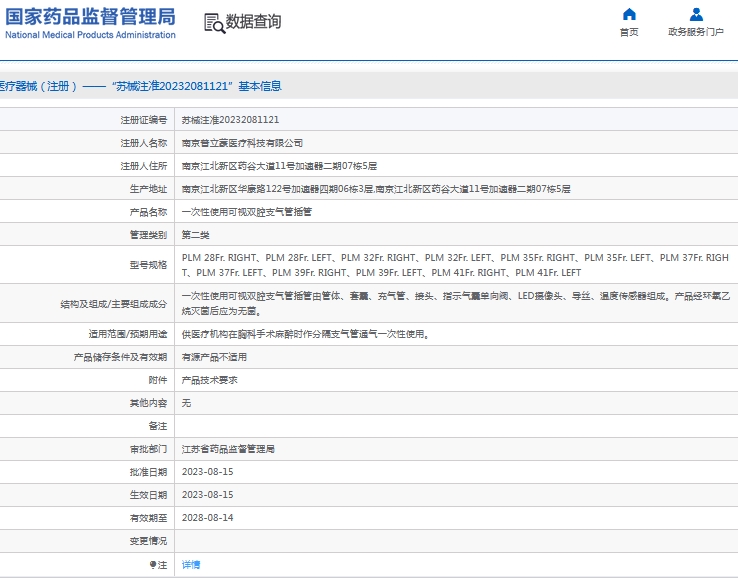Click the 生产地址 label
The height and width of the screenshot is (579, 738).
[148, 189]
